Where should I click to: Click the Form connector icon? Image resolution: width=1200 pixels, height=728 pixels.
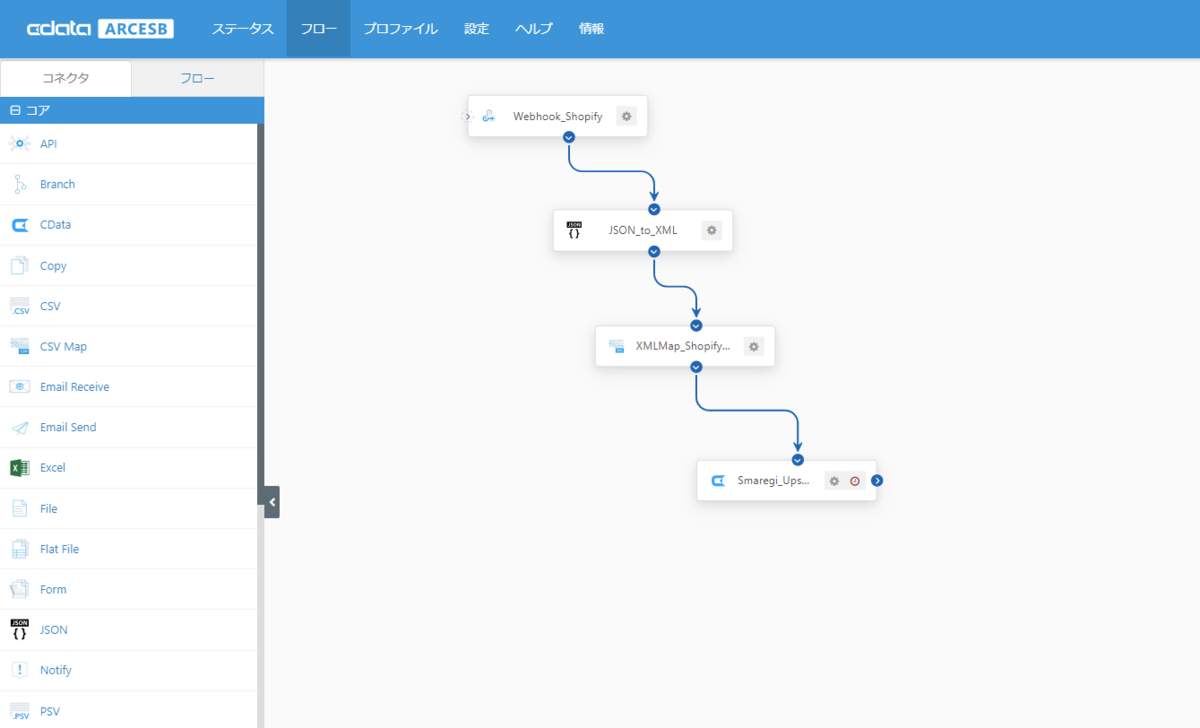(19, 590)
